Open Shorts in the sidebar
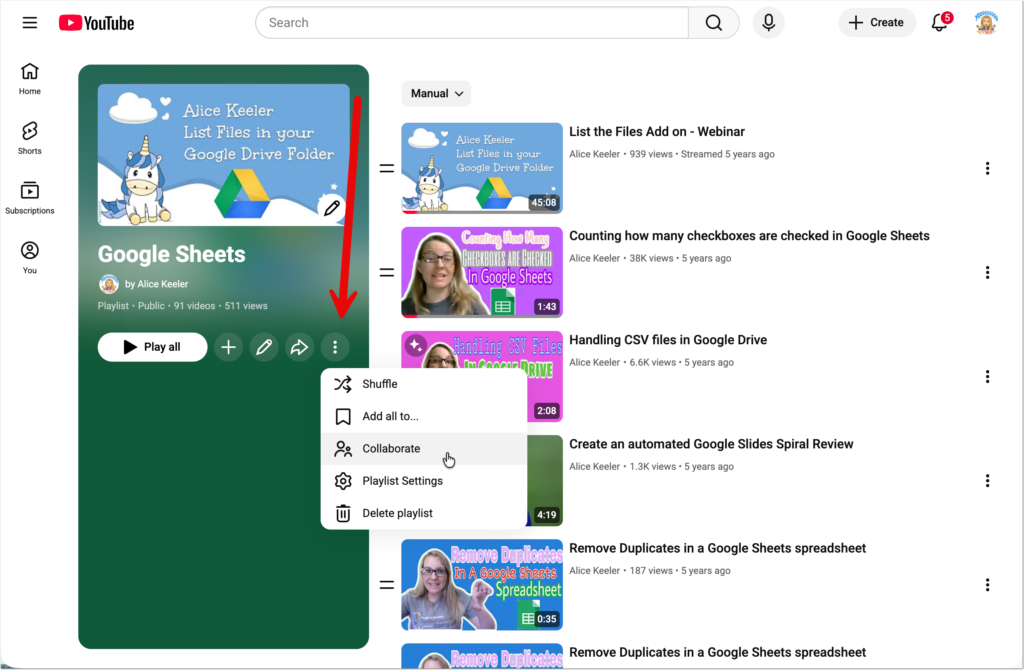 30,138
